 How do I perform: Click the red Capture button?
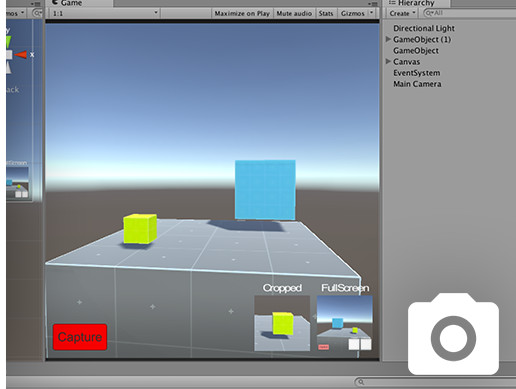coord(80,337)
